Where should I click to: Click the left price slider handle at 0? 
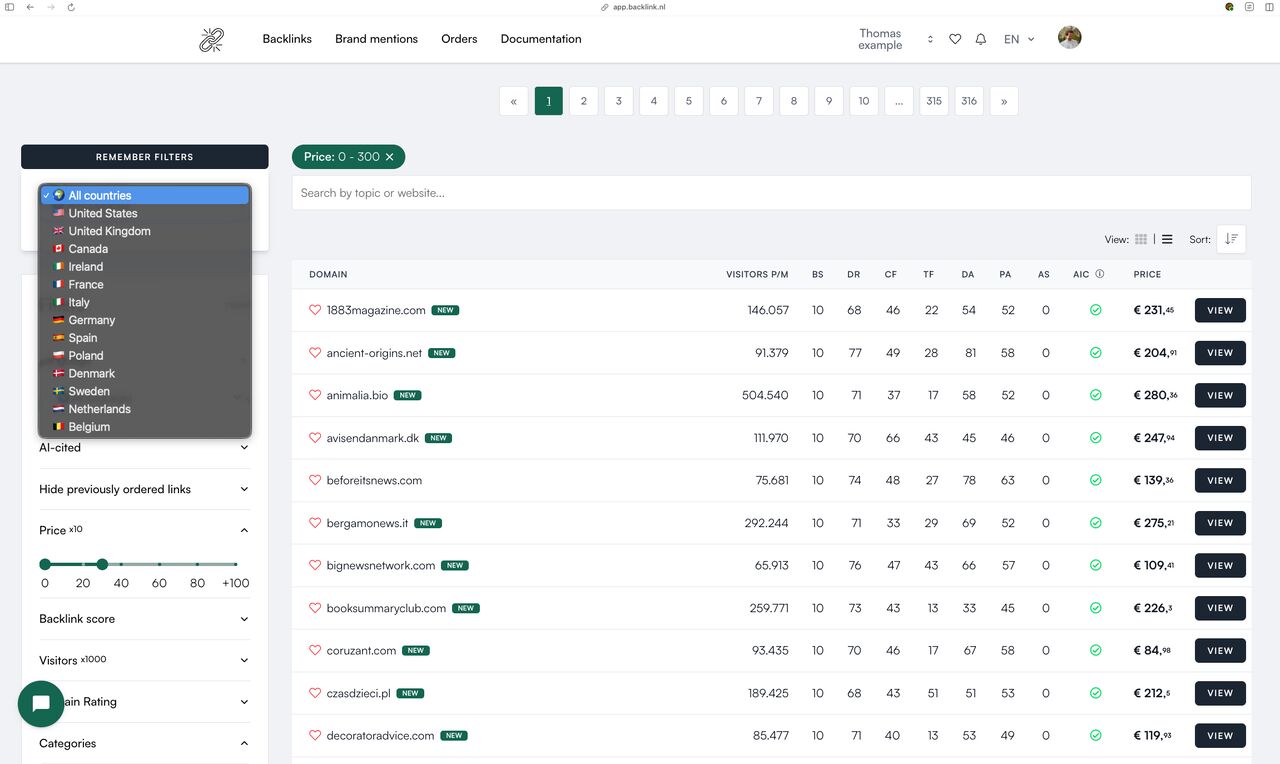45,564
